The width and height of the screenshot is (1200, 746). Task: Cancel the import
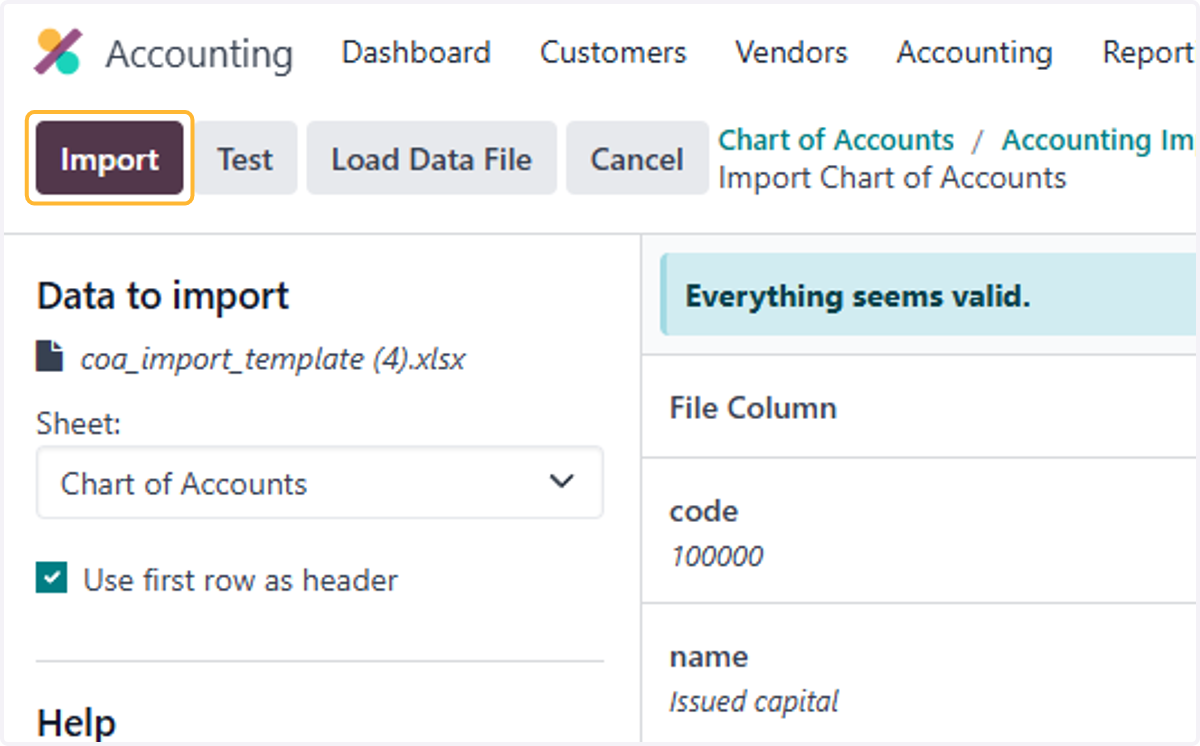[x=637, y=159]
